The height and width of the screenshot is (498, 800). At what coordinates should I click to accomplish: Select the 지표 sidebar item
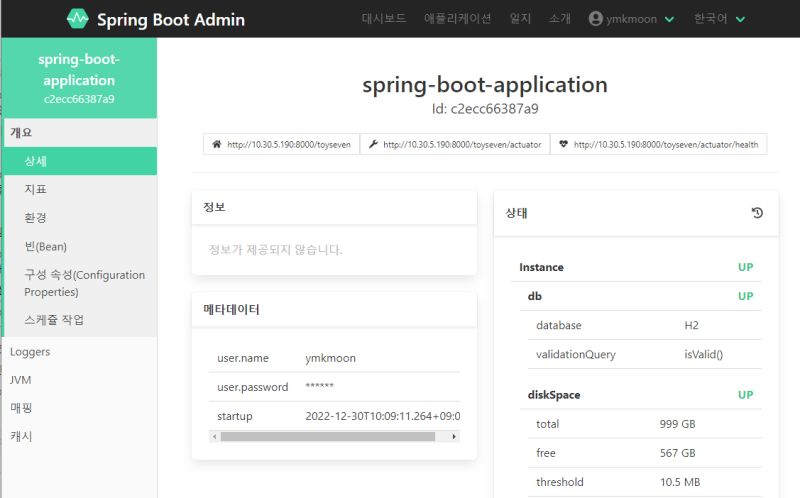[80, 189]
